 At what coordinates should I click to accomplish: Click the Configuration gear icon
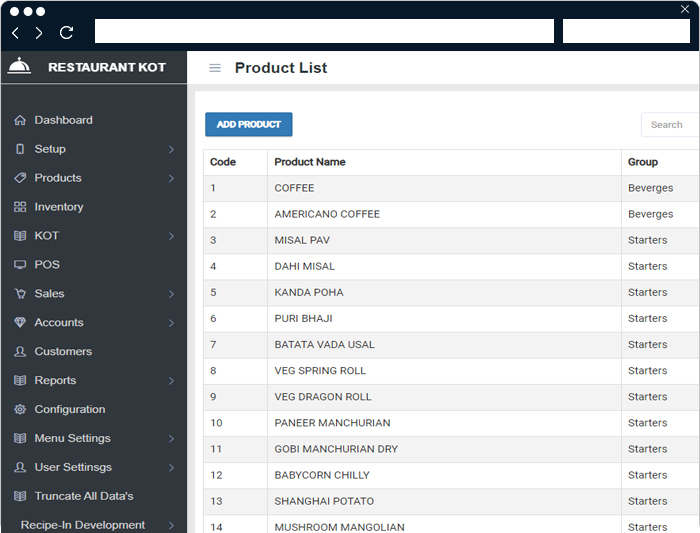tap(20, 410)
